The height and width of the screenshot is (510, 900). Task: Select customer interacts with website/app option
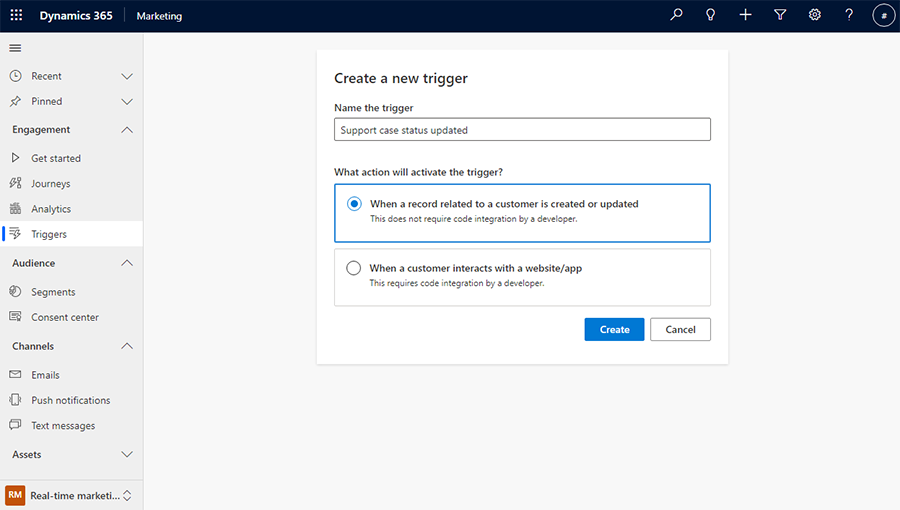coord(354,268)
